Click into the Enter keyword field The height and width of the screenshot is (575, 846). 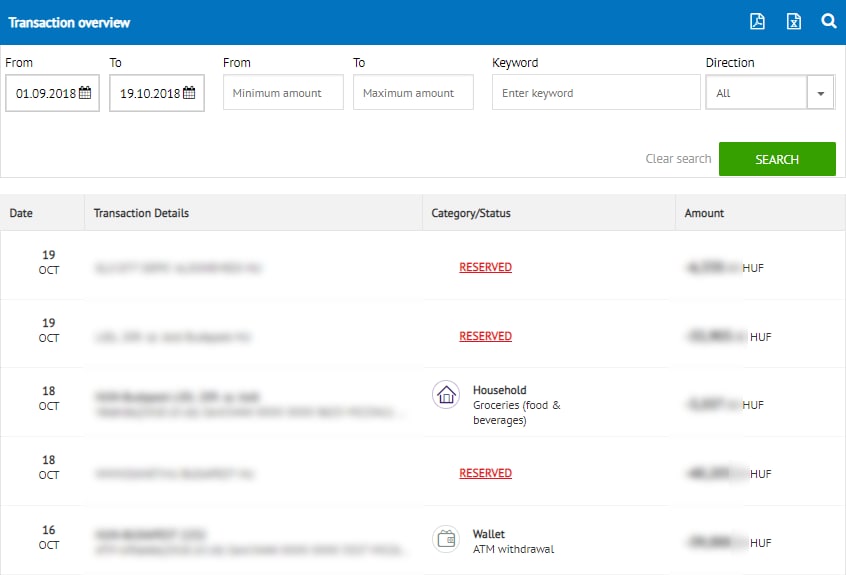point(596,93)
